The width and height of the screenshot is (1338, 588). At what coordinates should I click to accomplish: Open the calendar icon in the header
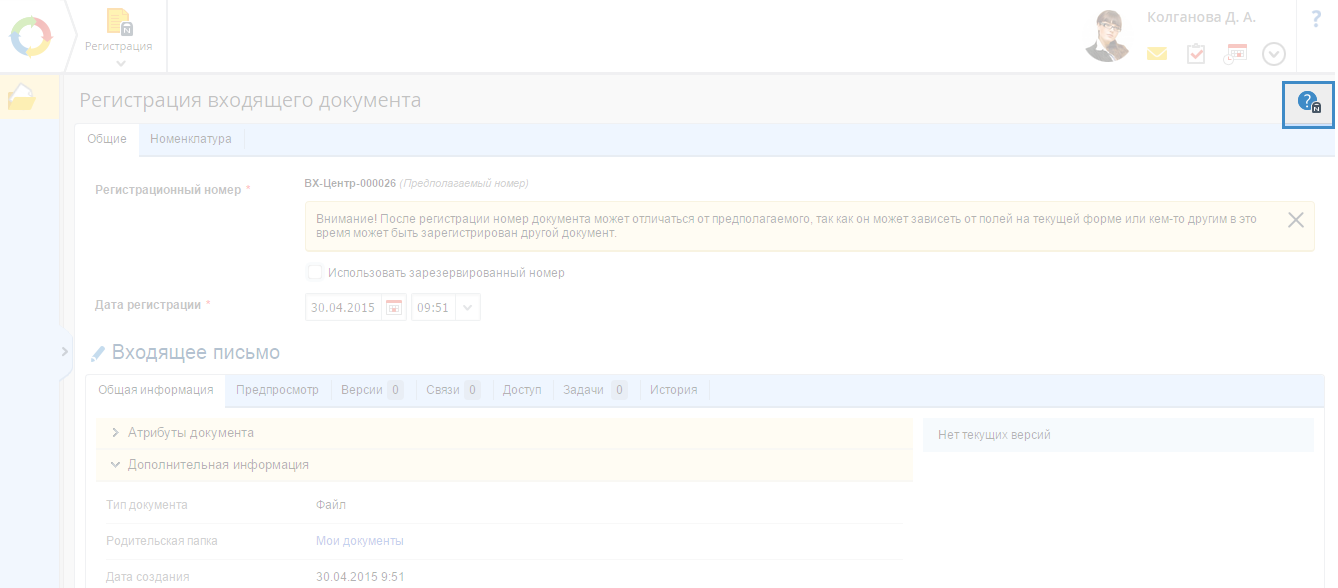coord(1236,54)
